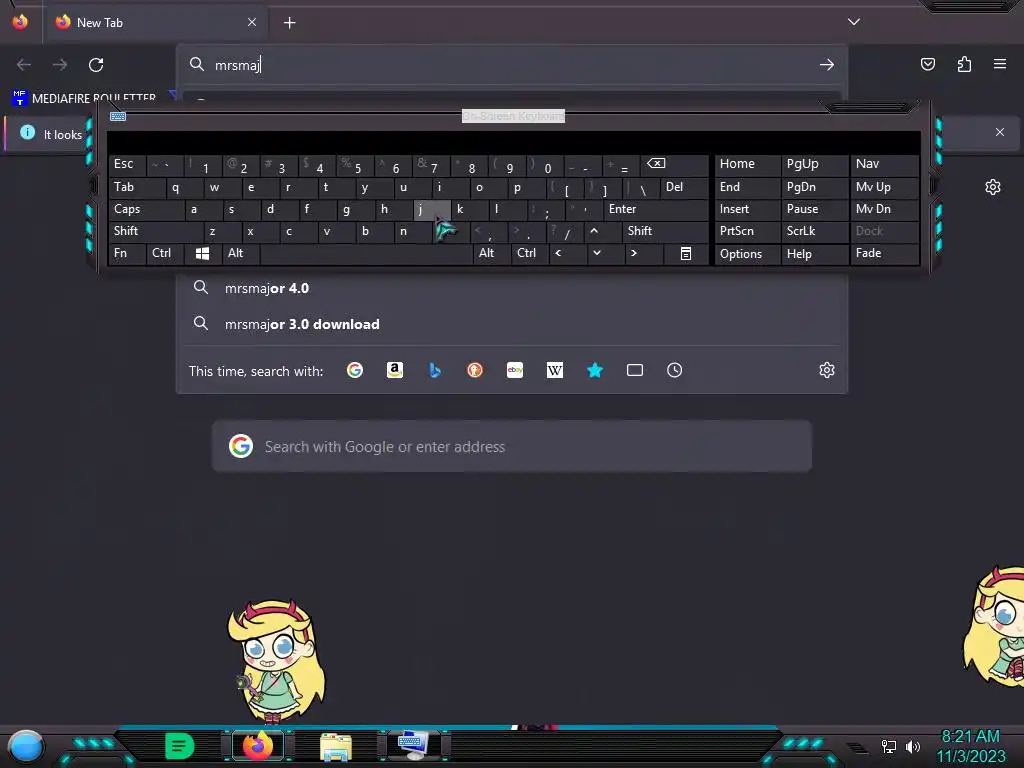
Task: Toggle left Shift key on On-Screen Keyboard
Action: point(156,231)
